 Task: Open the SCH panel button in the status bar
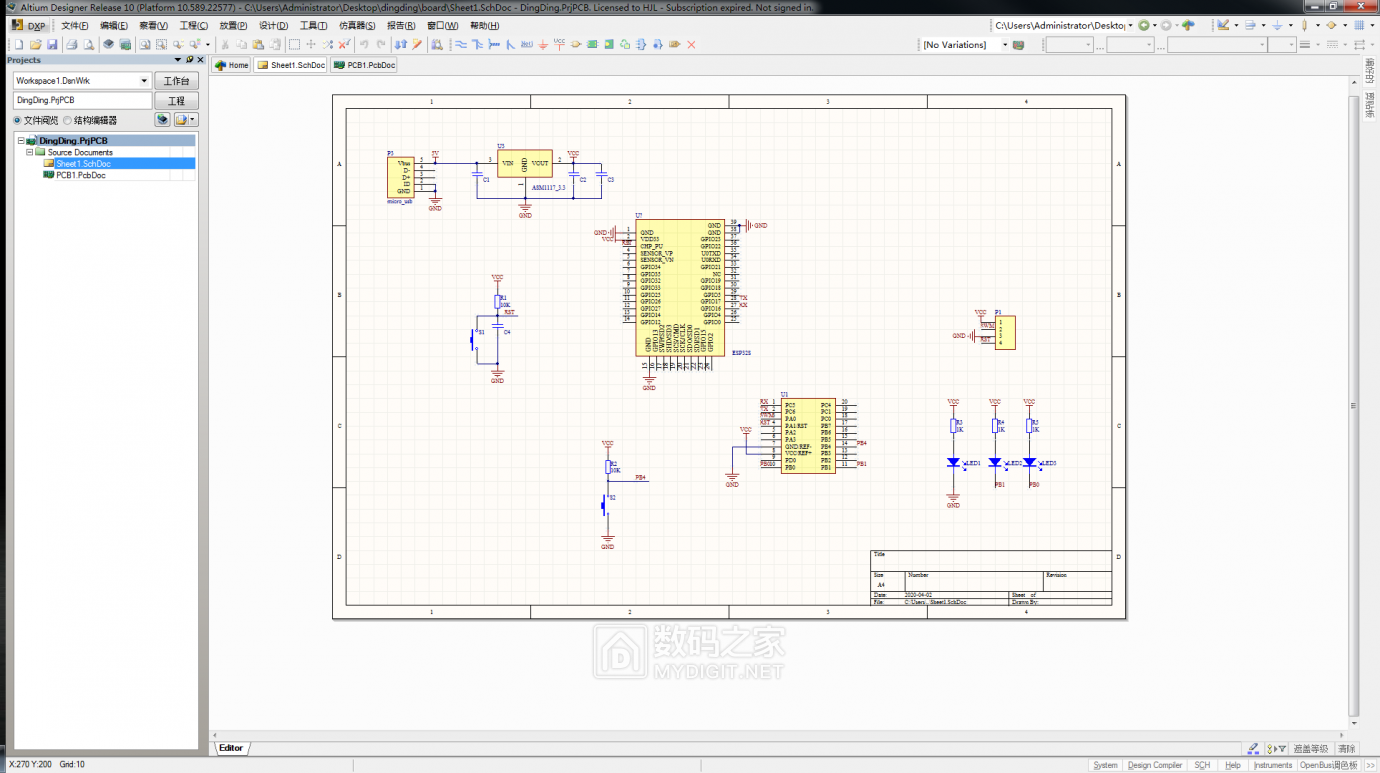click(x=1202, y=765)
